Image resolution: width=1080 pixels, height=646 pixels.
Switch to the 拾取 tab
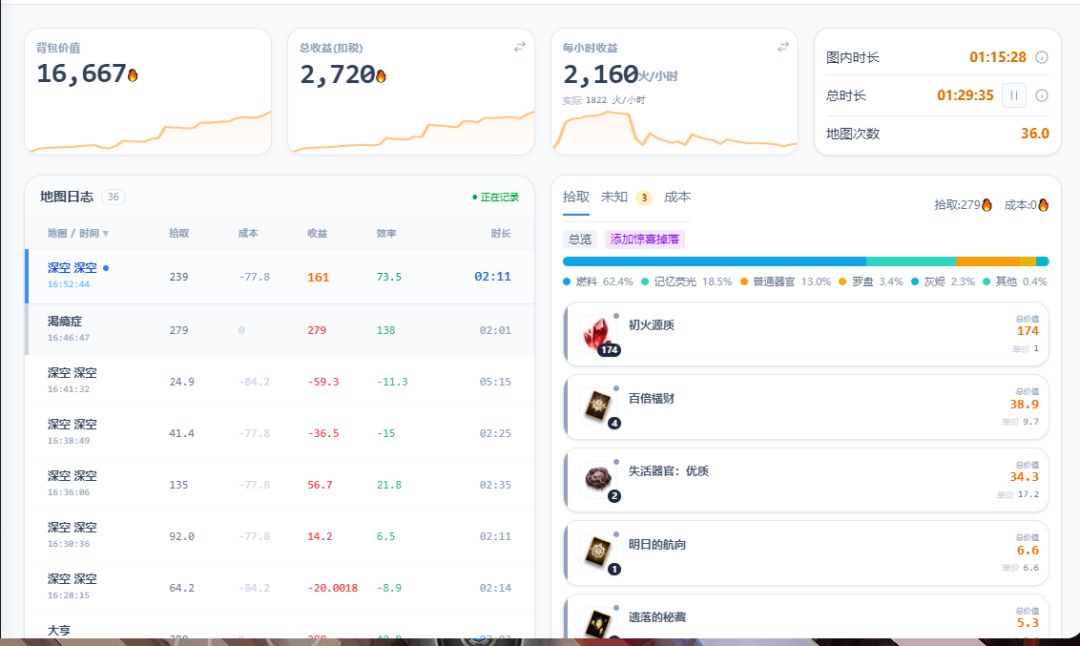point(576,197)
